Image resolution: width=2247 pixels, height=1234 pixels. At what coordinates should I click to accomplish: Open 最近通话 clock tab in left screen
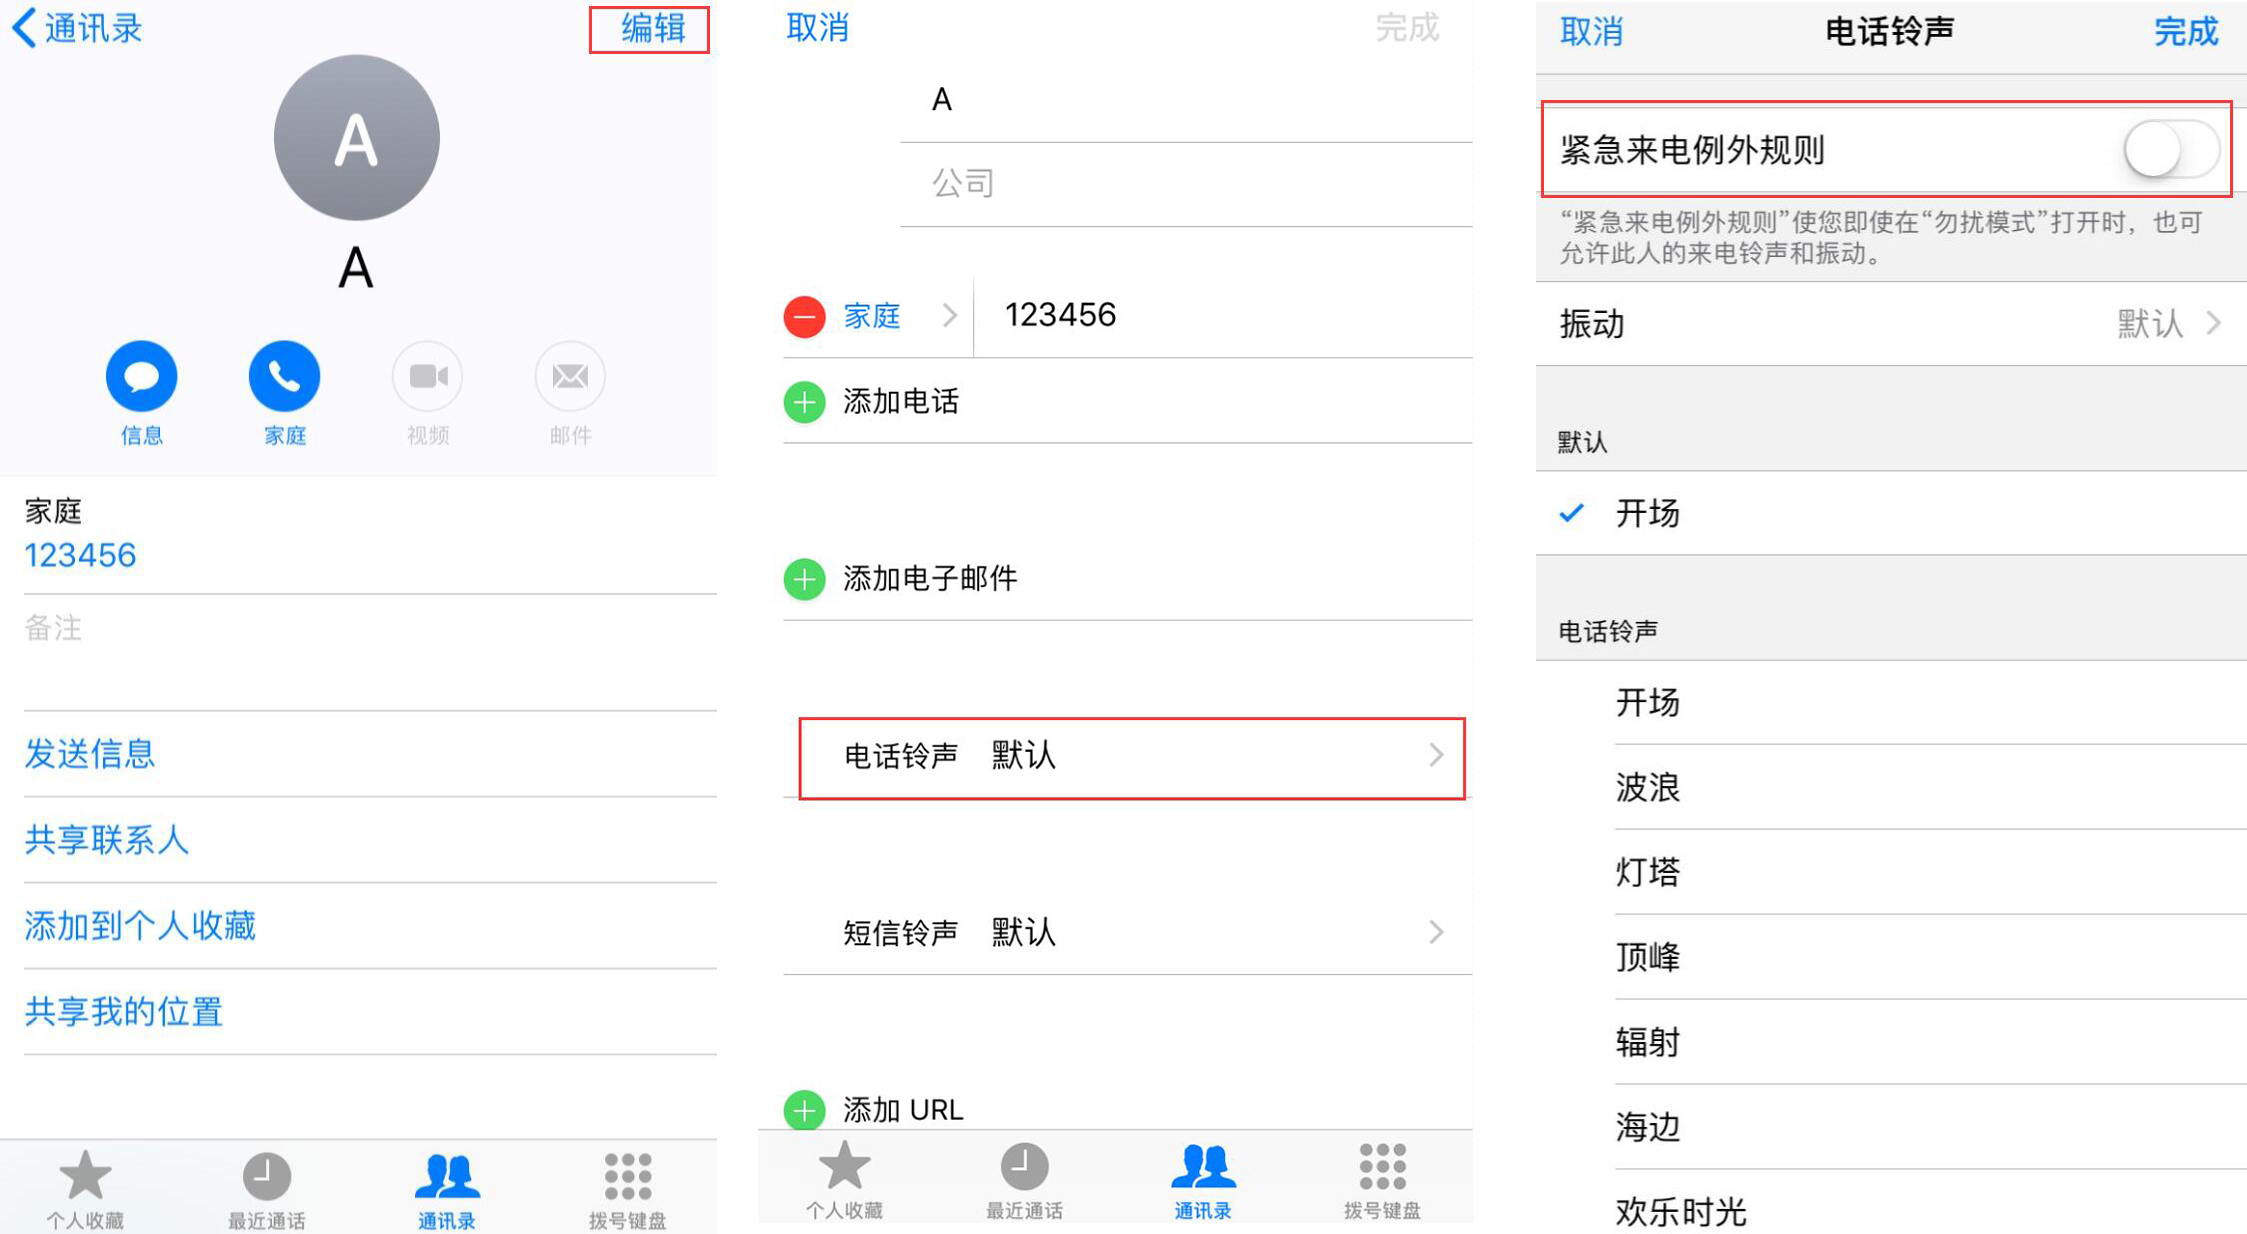click(x=267, y=1189)
